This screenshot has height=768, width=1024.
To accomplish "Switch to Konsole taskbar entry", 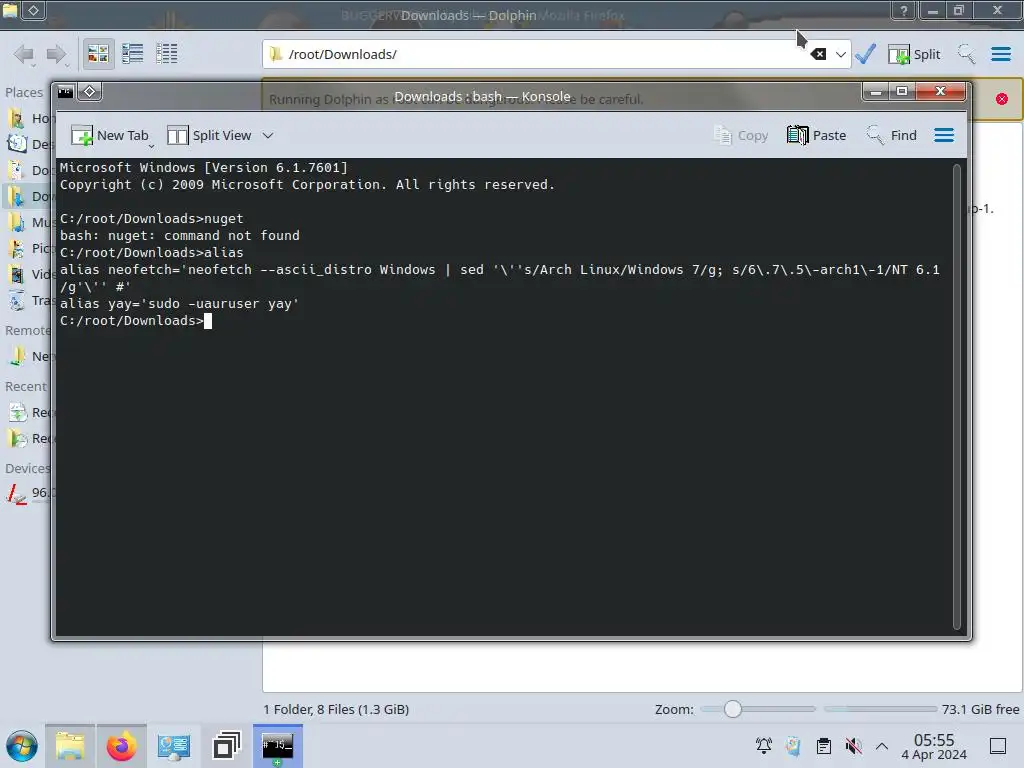I will [x=278, y=746].
